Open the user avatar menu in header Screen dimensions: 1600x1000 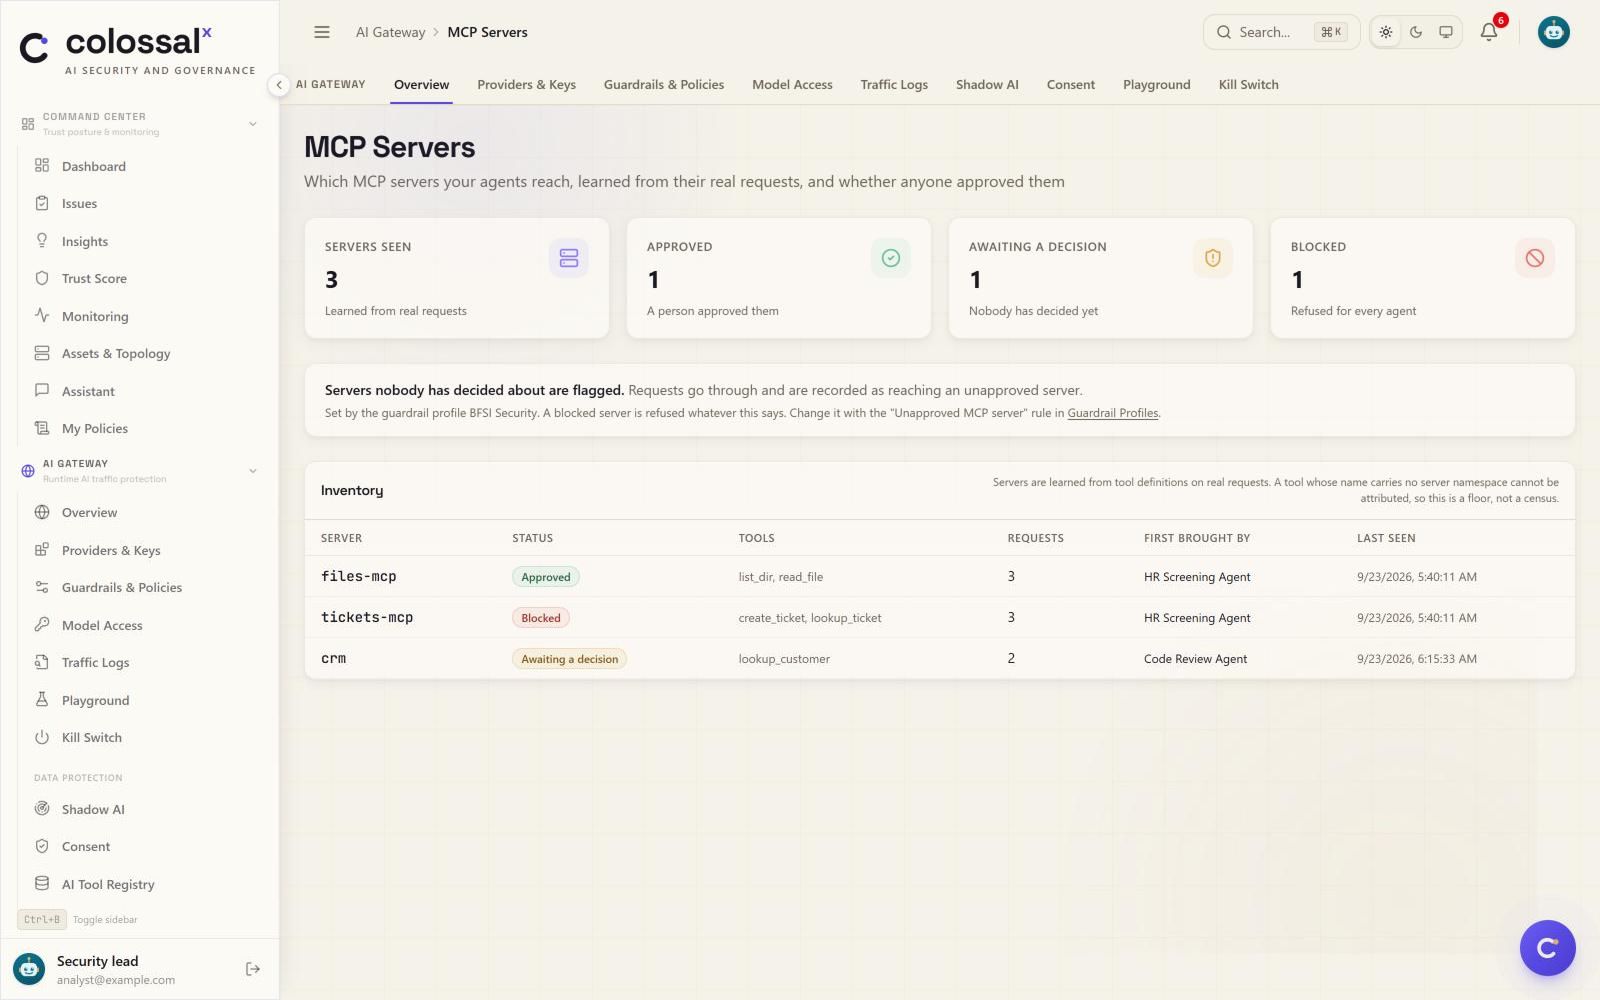pos(1553,32)
